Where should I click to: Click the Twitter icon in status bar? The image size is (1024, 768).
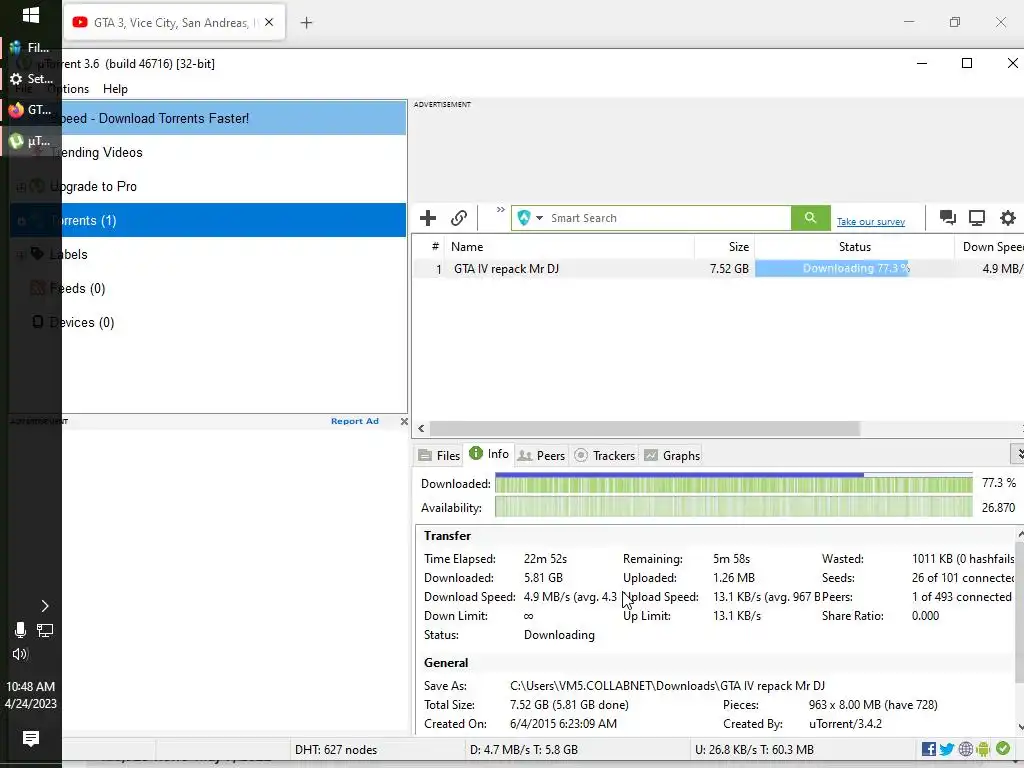click(947, 749)
